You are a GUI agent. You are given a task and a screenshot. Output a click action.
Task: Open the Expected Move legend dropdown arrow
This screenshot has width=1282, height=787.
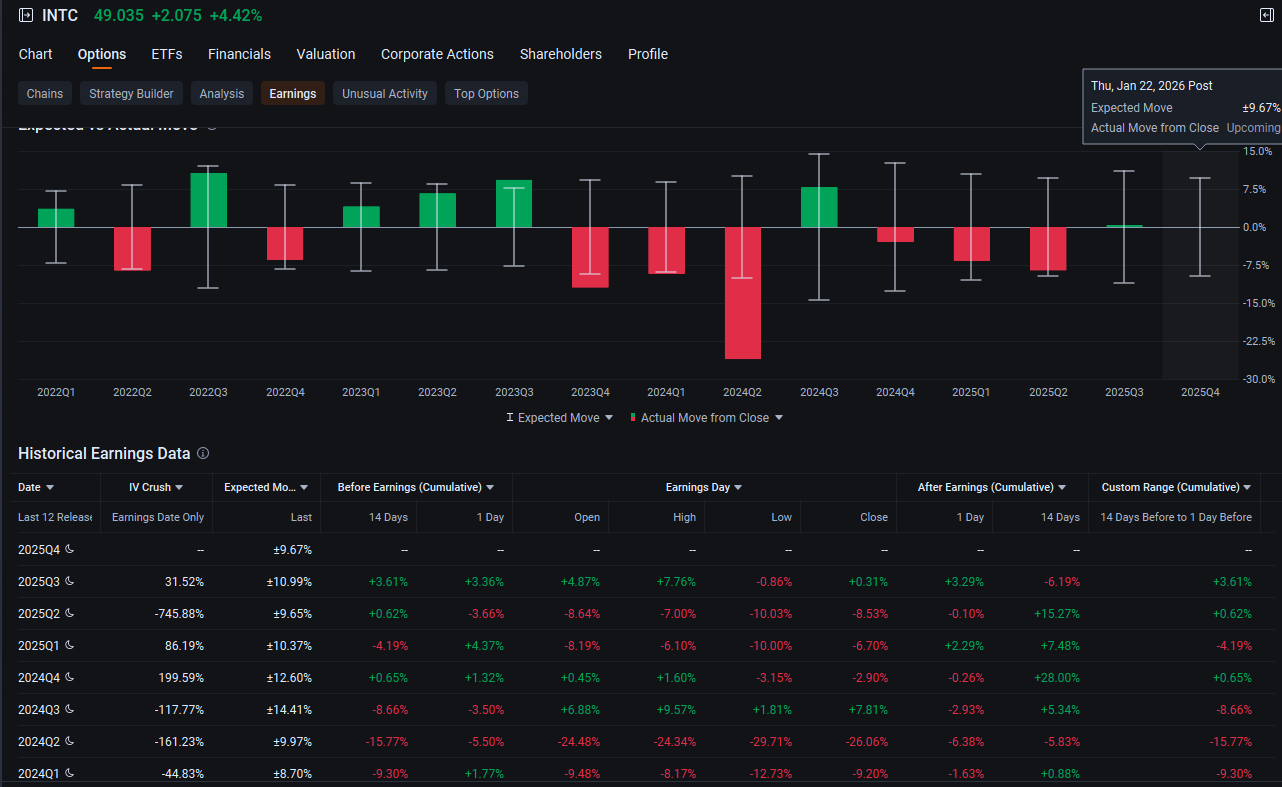tap(609, 418)
